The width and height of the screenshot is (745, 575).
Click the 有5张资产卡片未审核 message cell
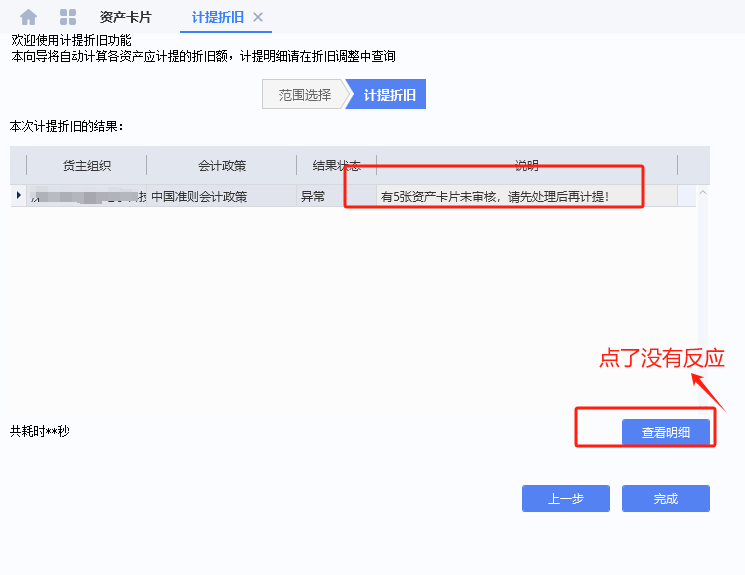[x=527, y=196]
